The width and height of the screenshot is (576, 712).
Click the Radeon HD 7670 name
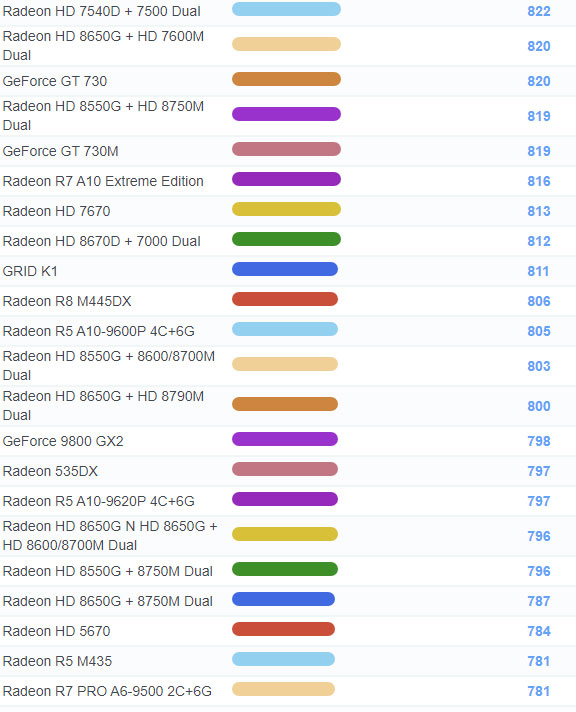click(x=56, y=211)
